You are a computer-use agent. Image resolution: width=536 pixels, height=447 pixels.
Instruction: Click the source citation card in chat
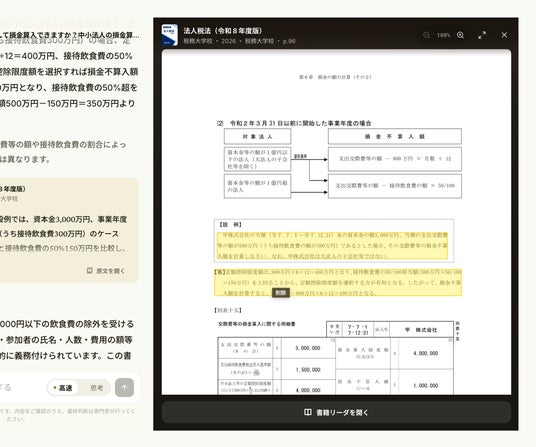click(x=67, y=230)
